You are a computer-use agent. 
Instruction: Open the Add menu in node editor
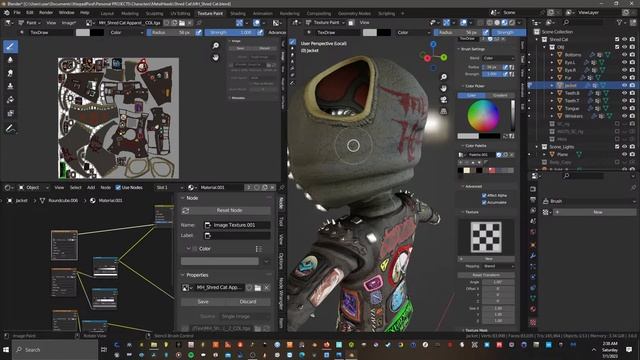[x=91, y=187]
